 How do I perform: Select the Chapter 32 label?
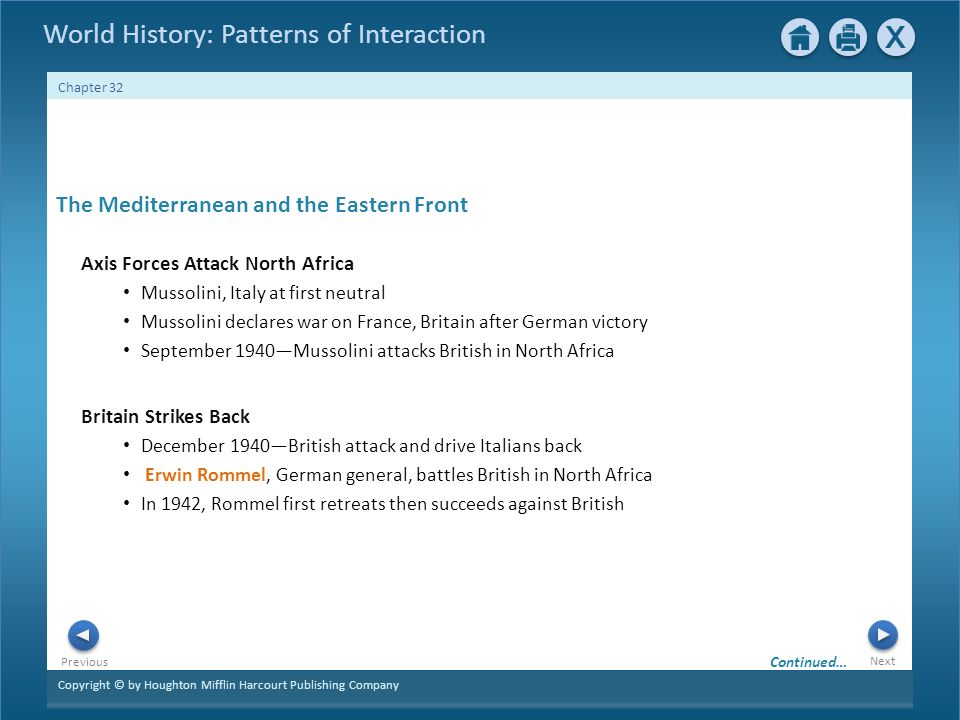[x=91, y=88]
